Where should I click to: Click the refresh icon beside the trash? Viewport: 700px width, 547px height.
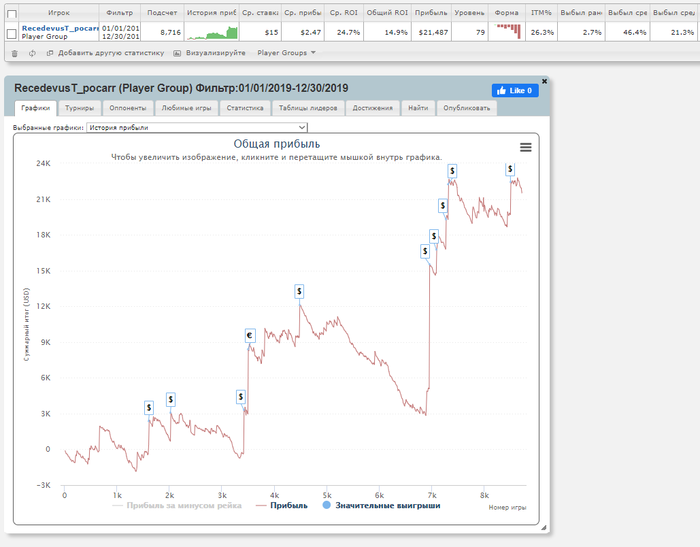pos(32,53)
